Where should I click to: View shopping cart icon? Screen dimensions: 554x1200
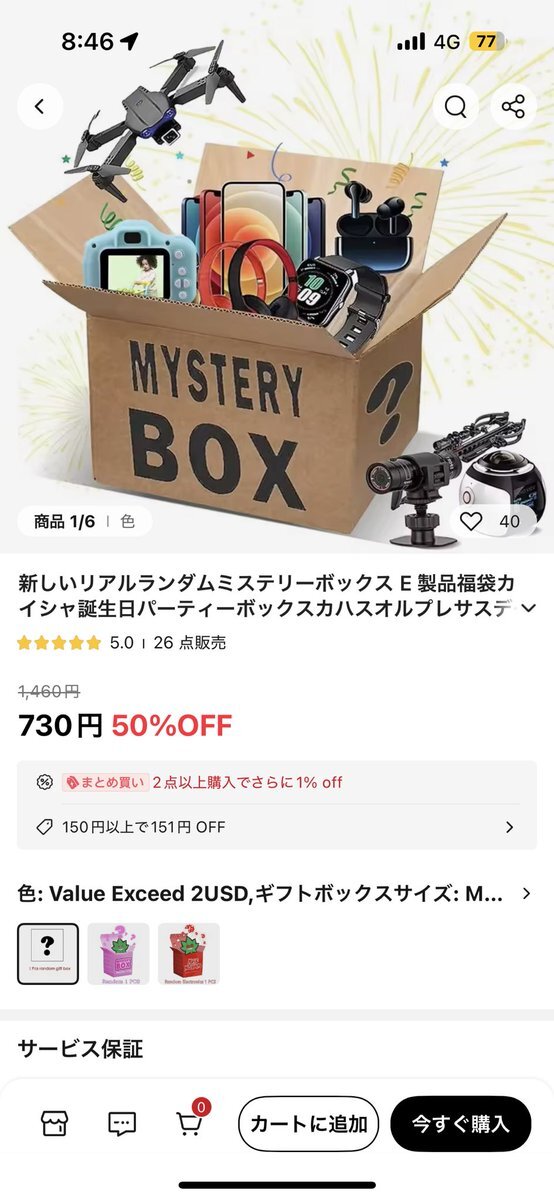pos(191,1121)
